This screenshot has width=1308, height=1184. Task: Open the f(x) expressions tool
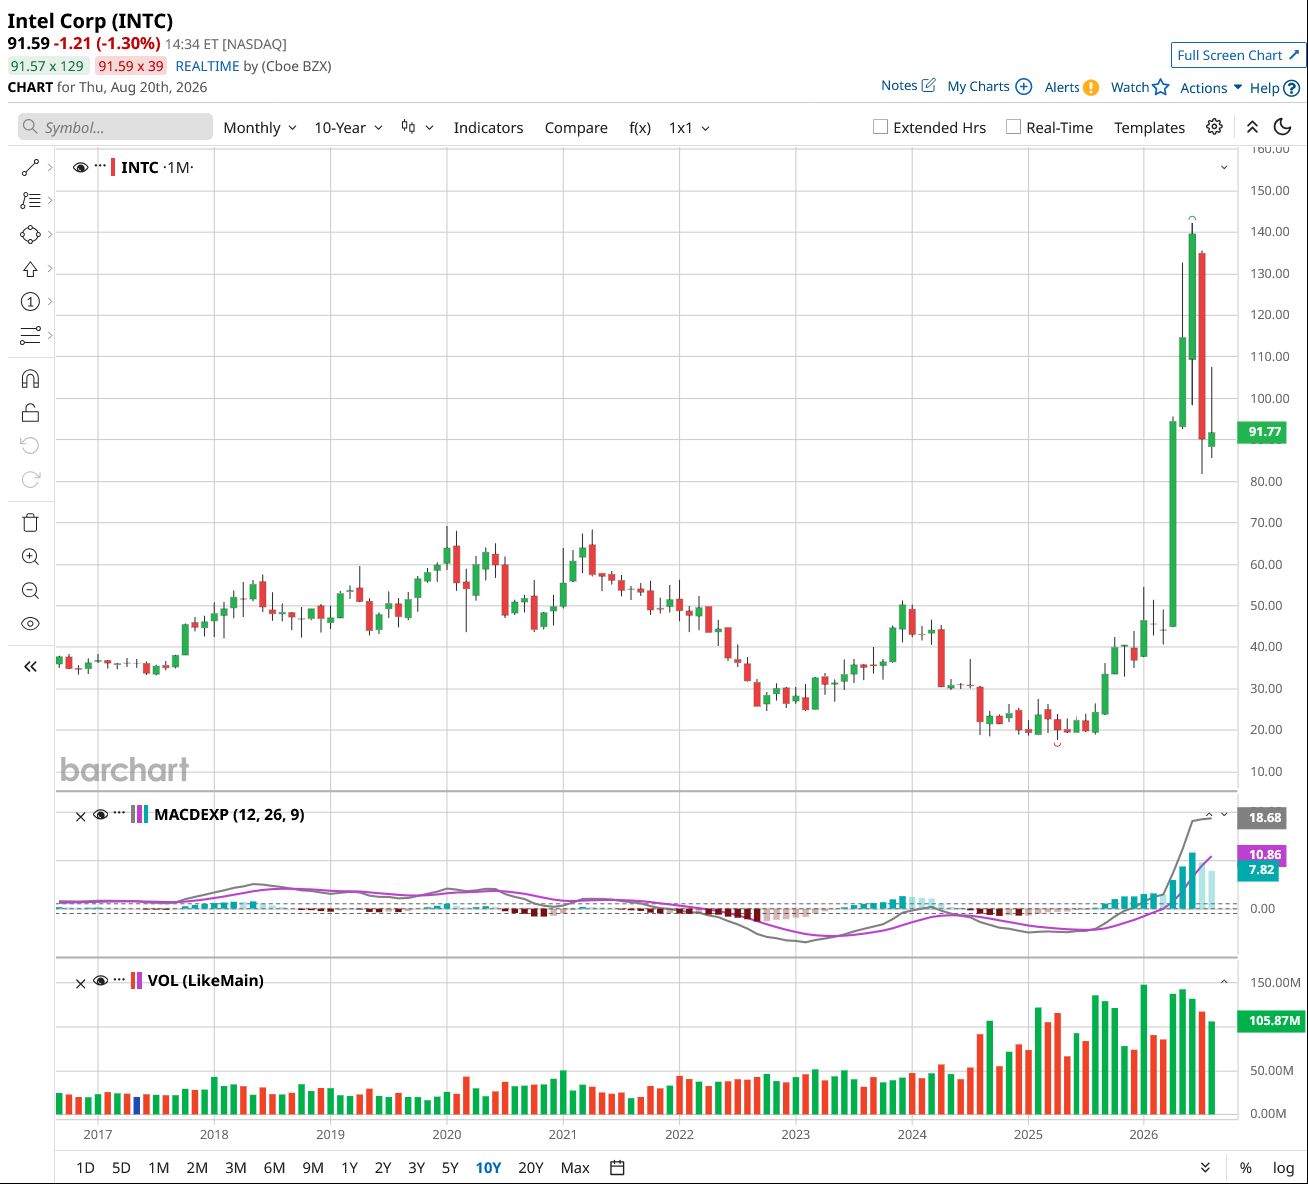[640, 128]
